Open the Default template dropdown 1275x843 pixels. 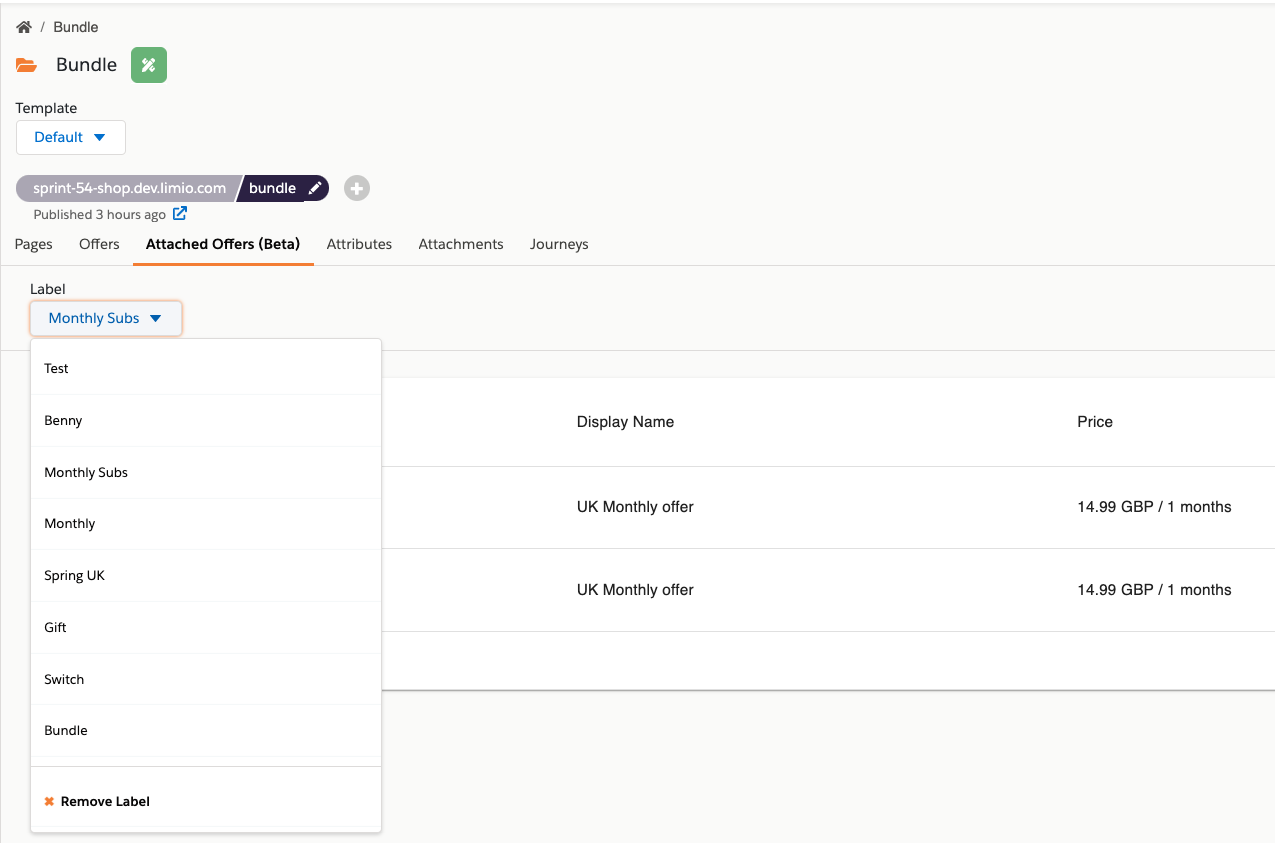click(71, 138)
